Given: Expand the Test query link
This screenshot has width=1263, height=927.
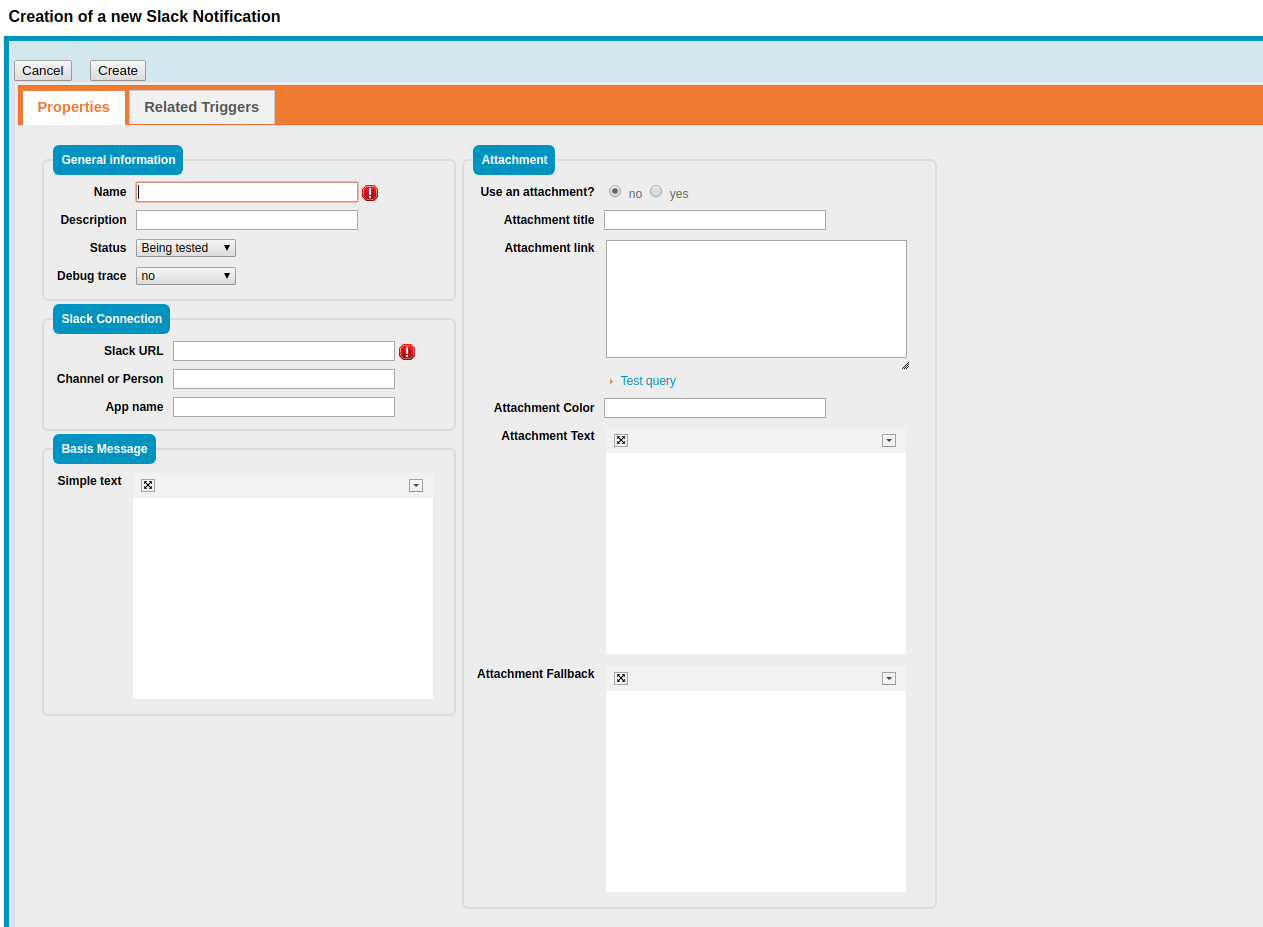Looking at the screenshot, I should pos(647,381).
